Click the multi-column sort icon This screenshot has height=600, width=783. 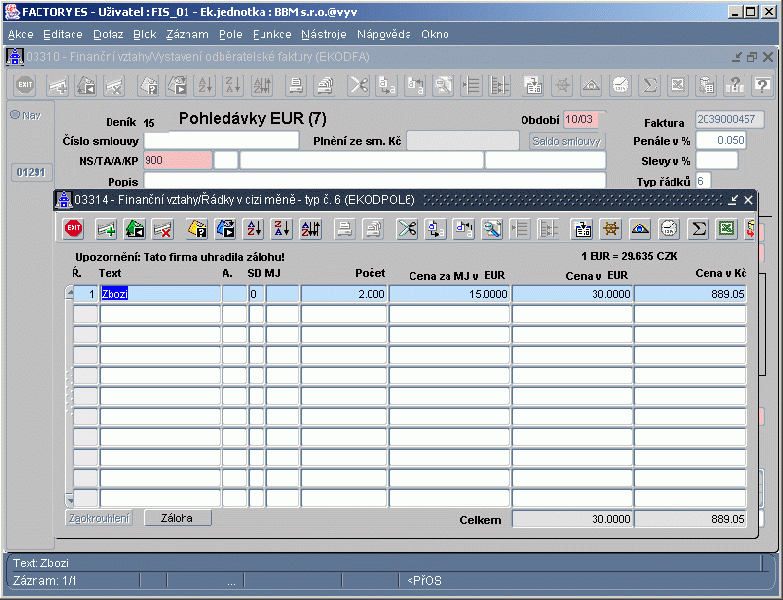point(311,229)
